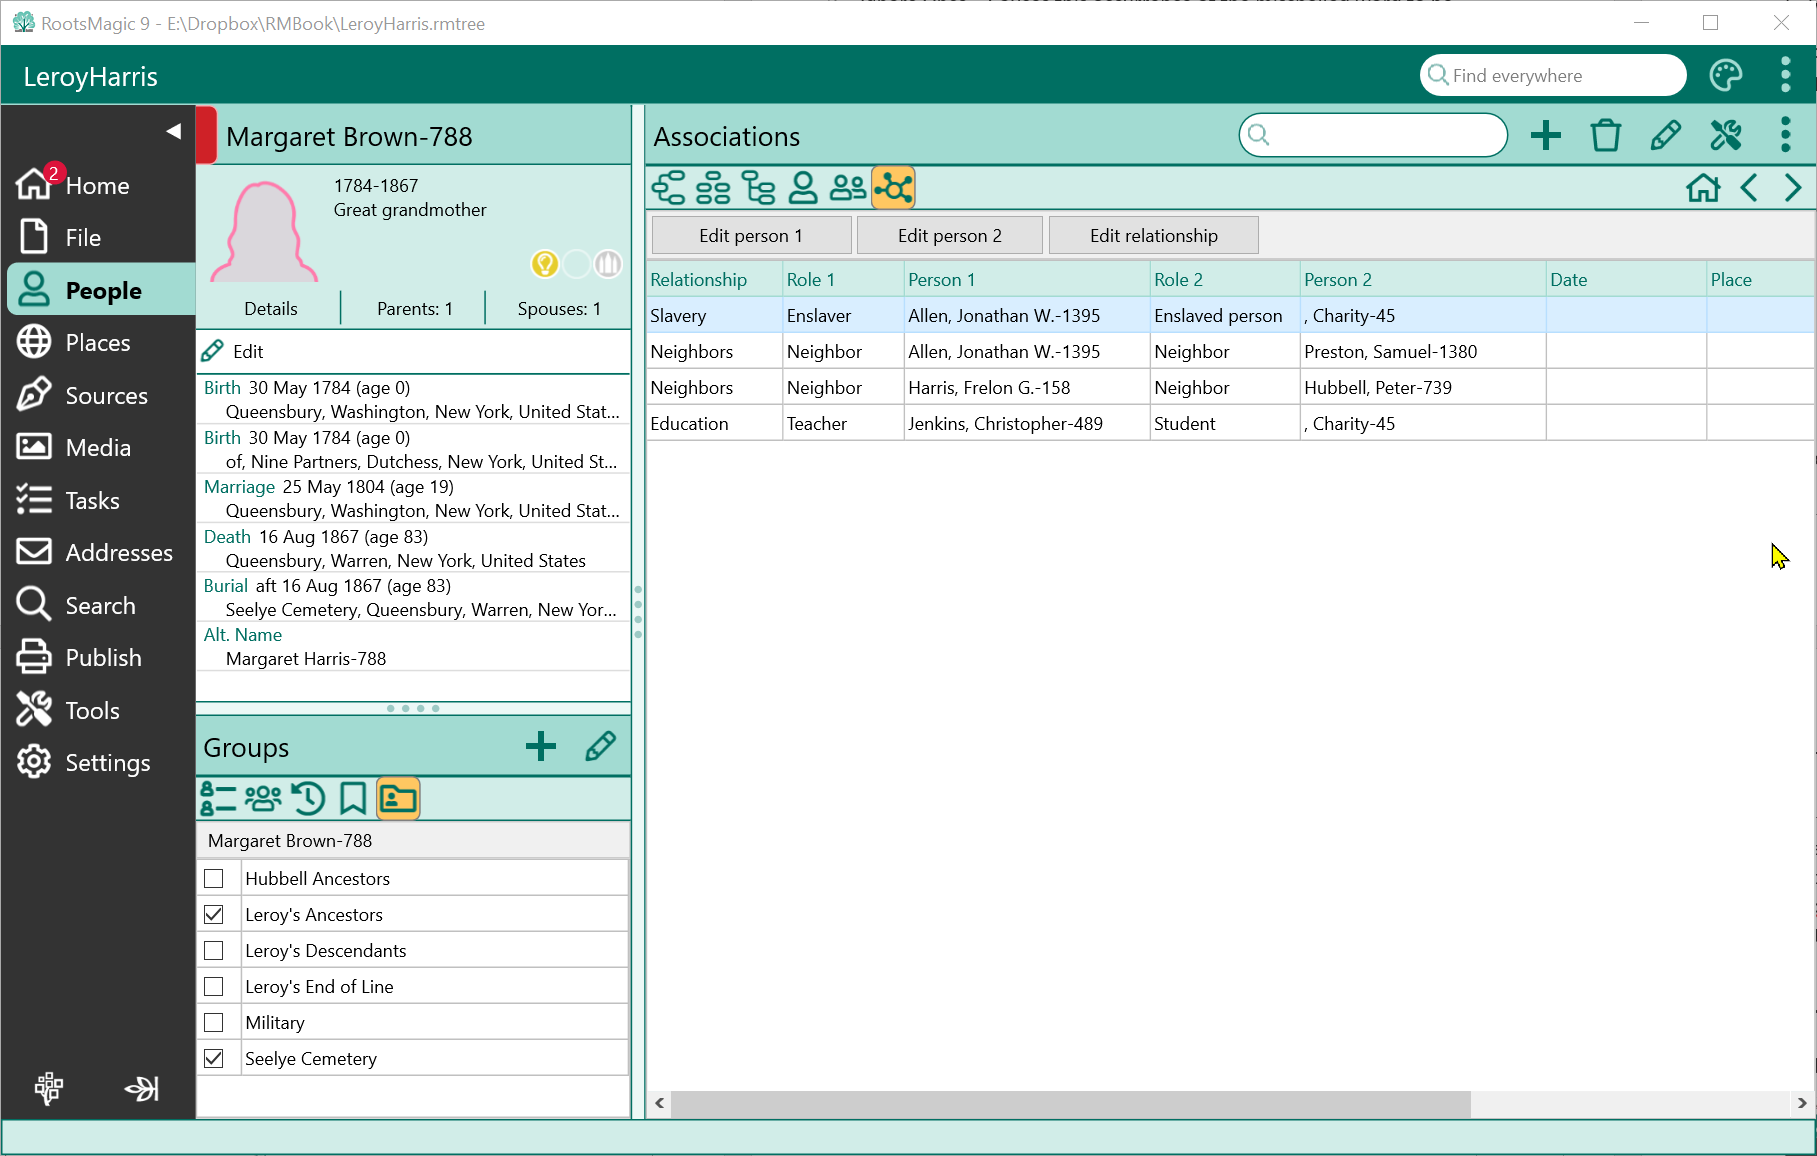Open the color theme palette icon

[x=1726, y=76]
